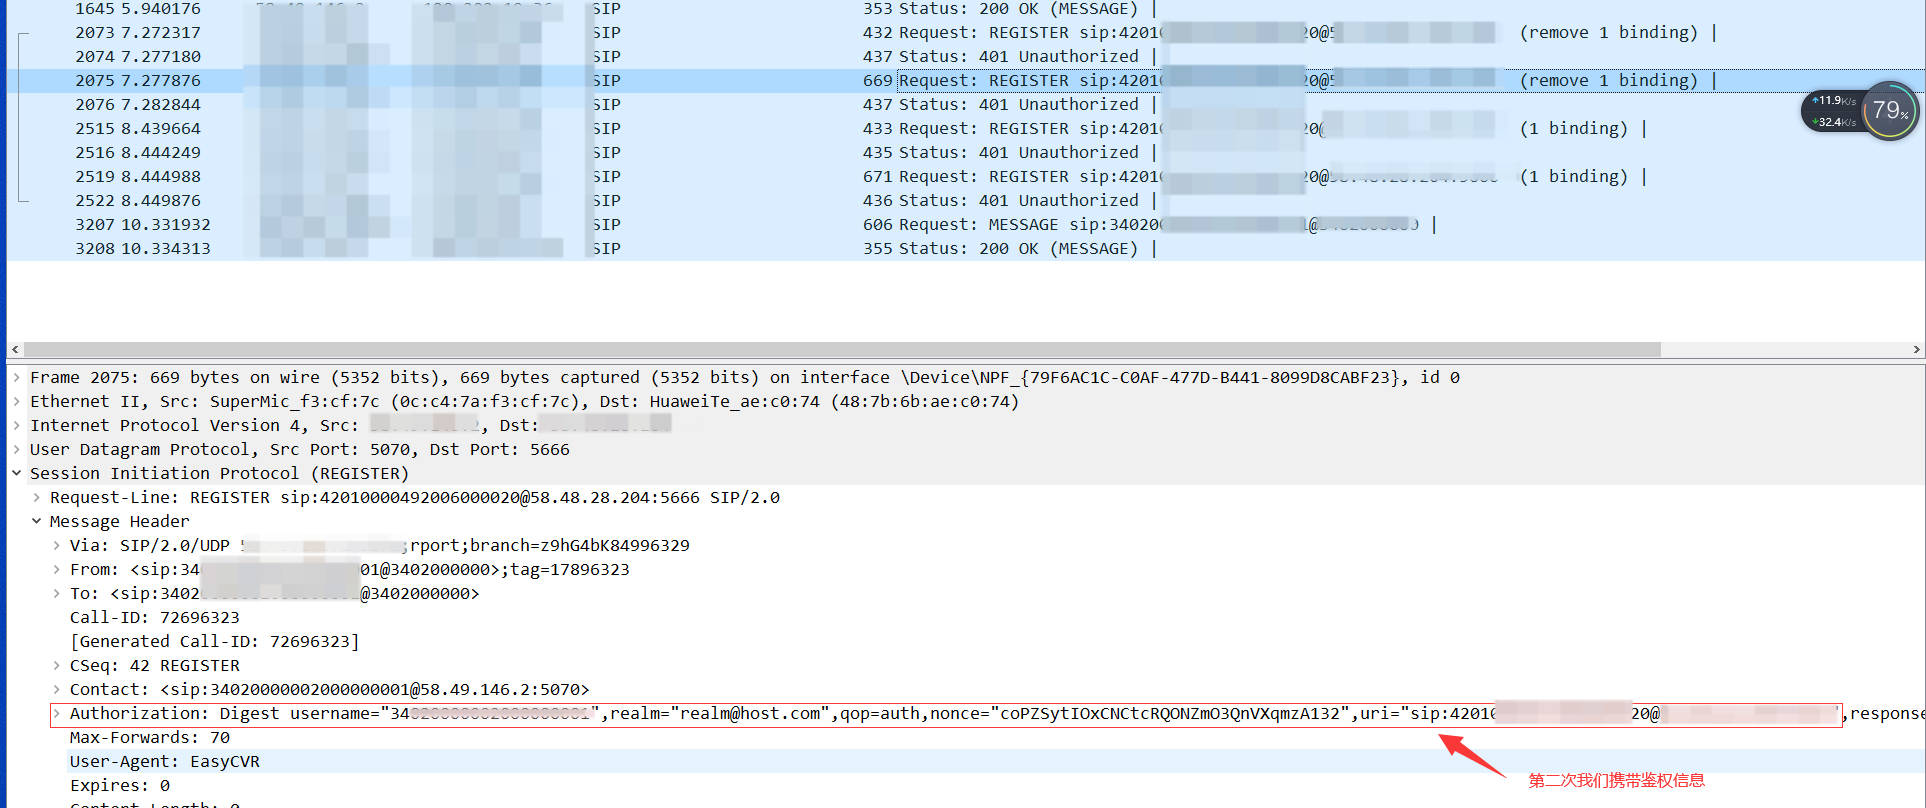Screen dimensions: 1926x808
Task: Select packet 1645 with 200 OK status
Action: (965, 9)
